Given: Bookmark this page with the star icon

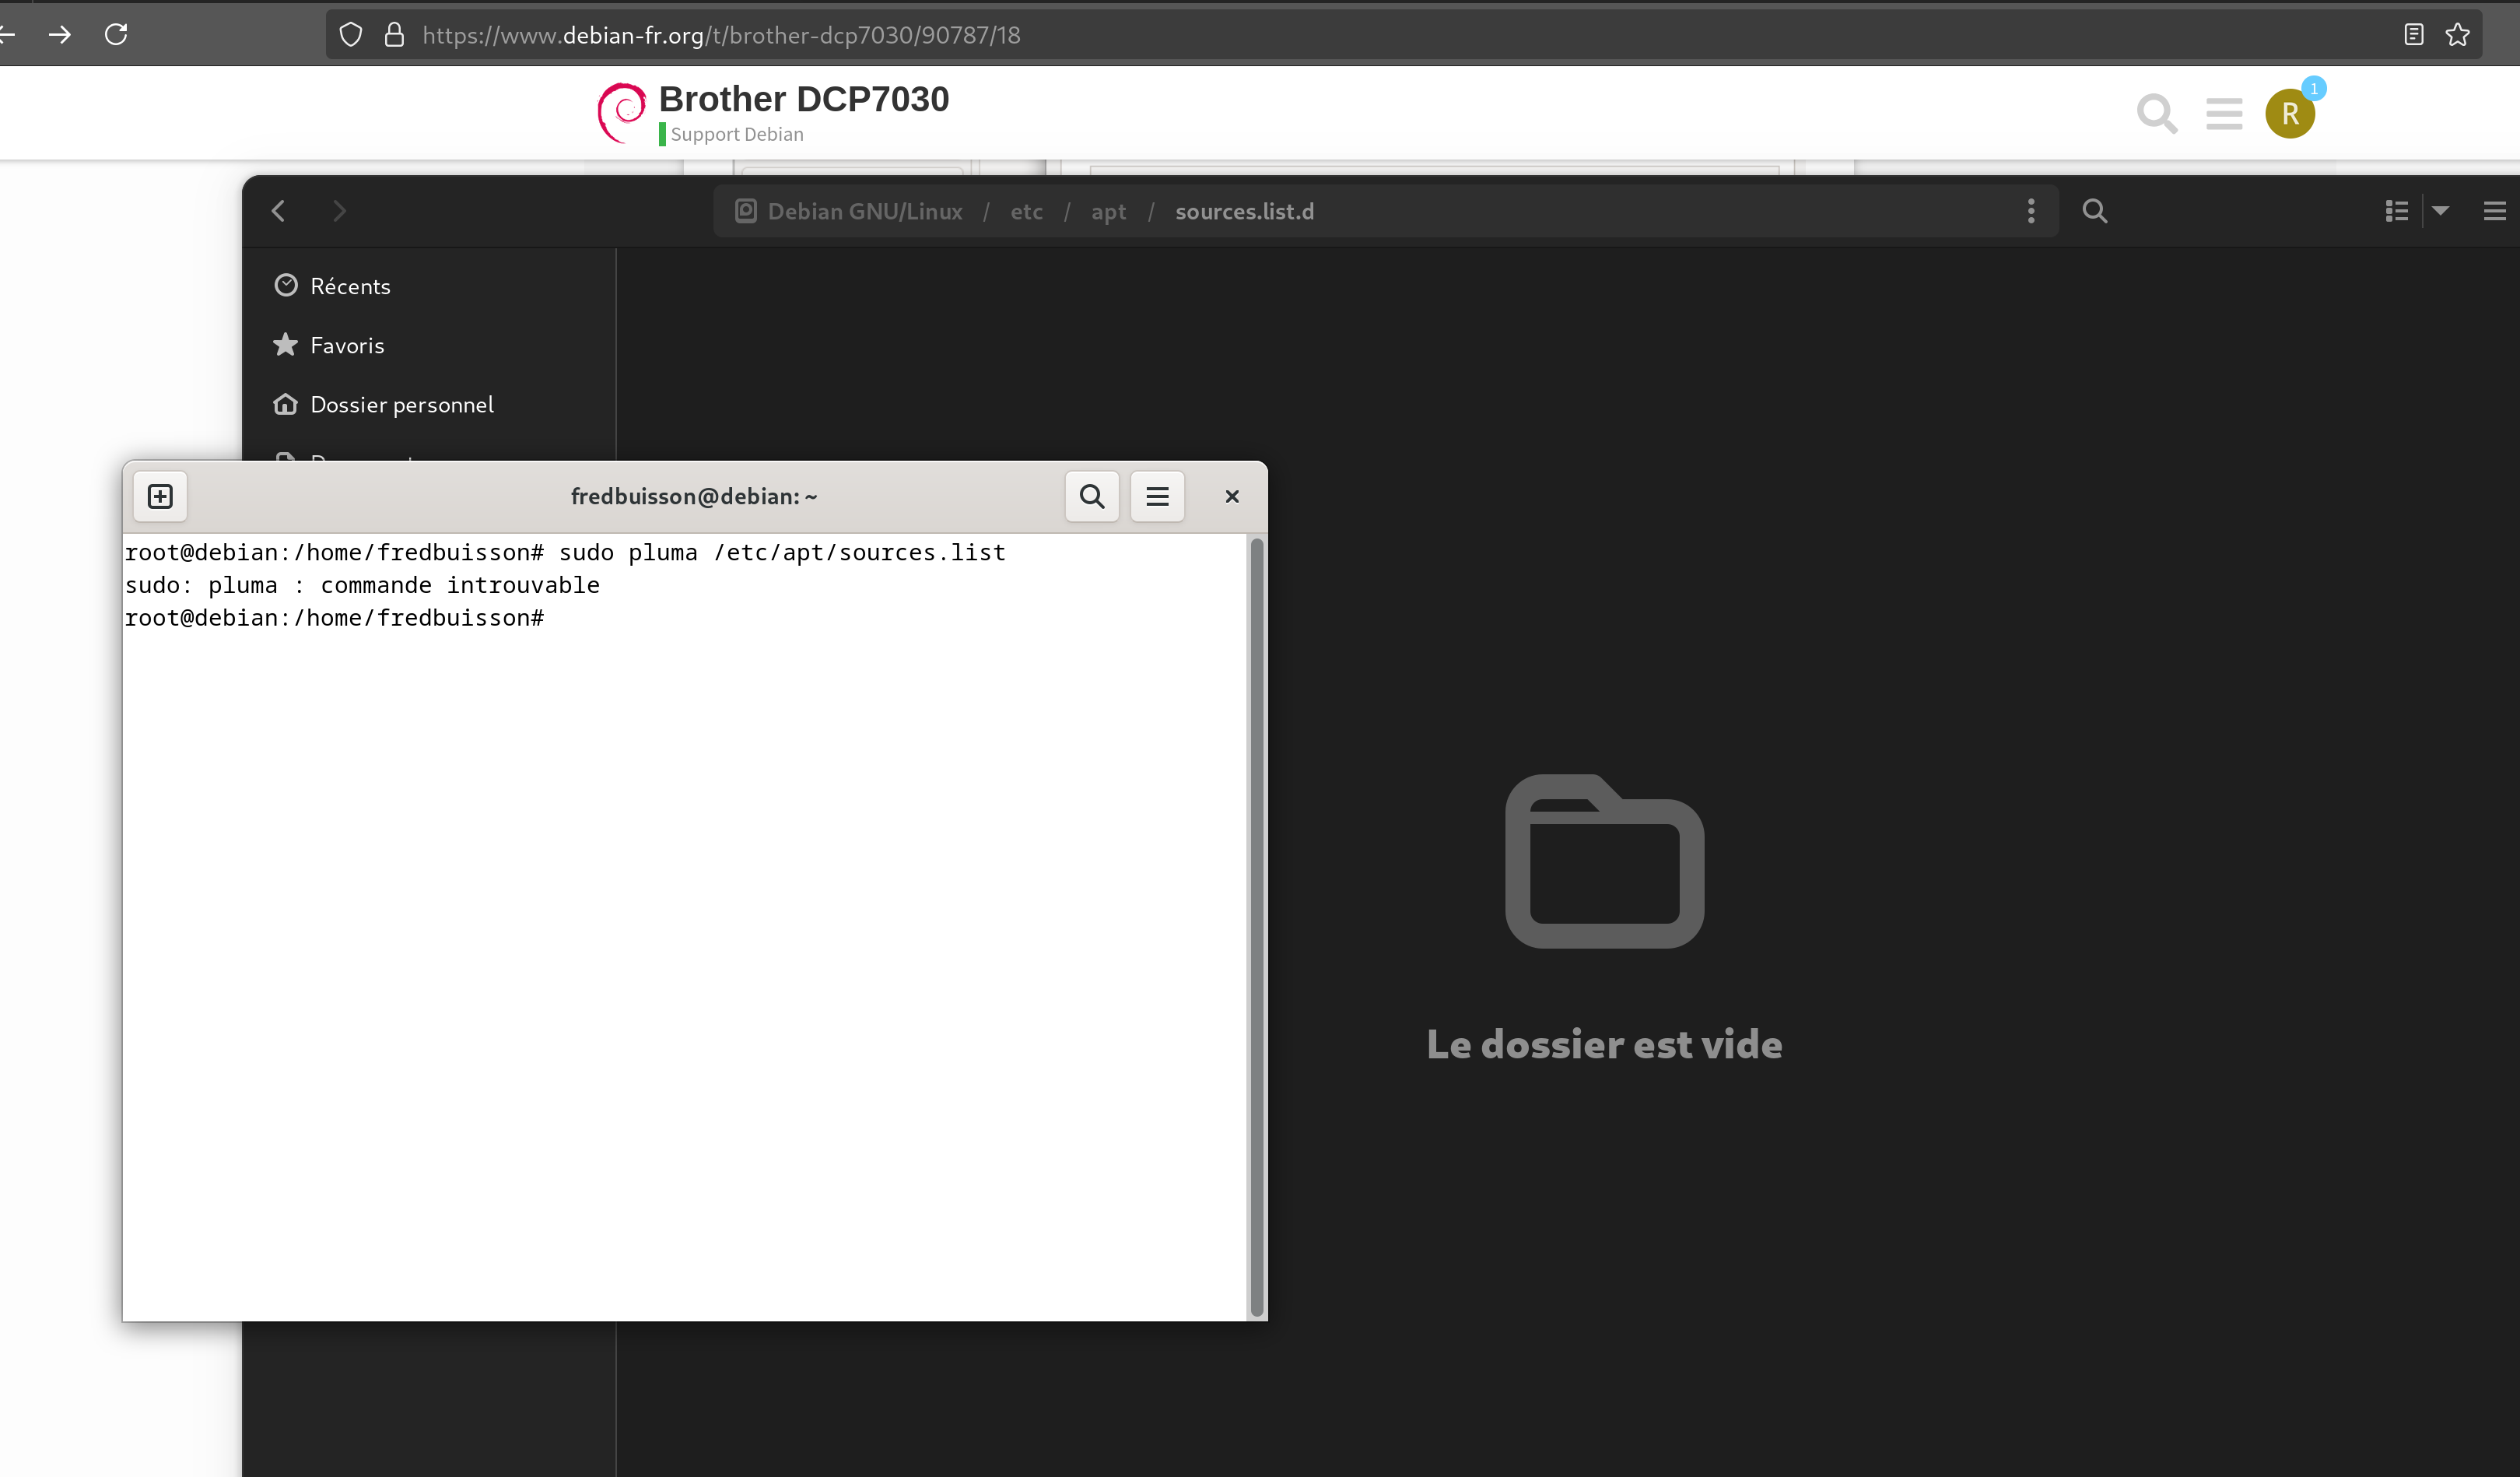Looking at the screenshot, I should (x=2457, y=35).
